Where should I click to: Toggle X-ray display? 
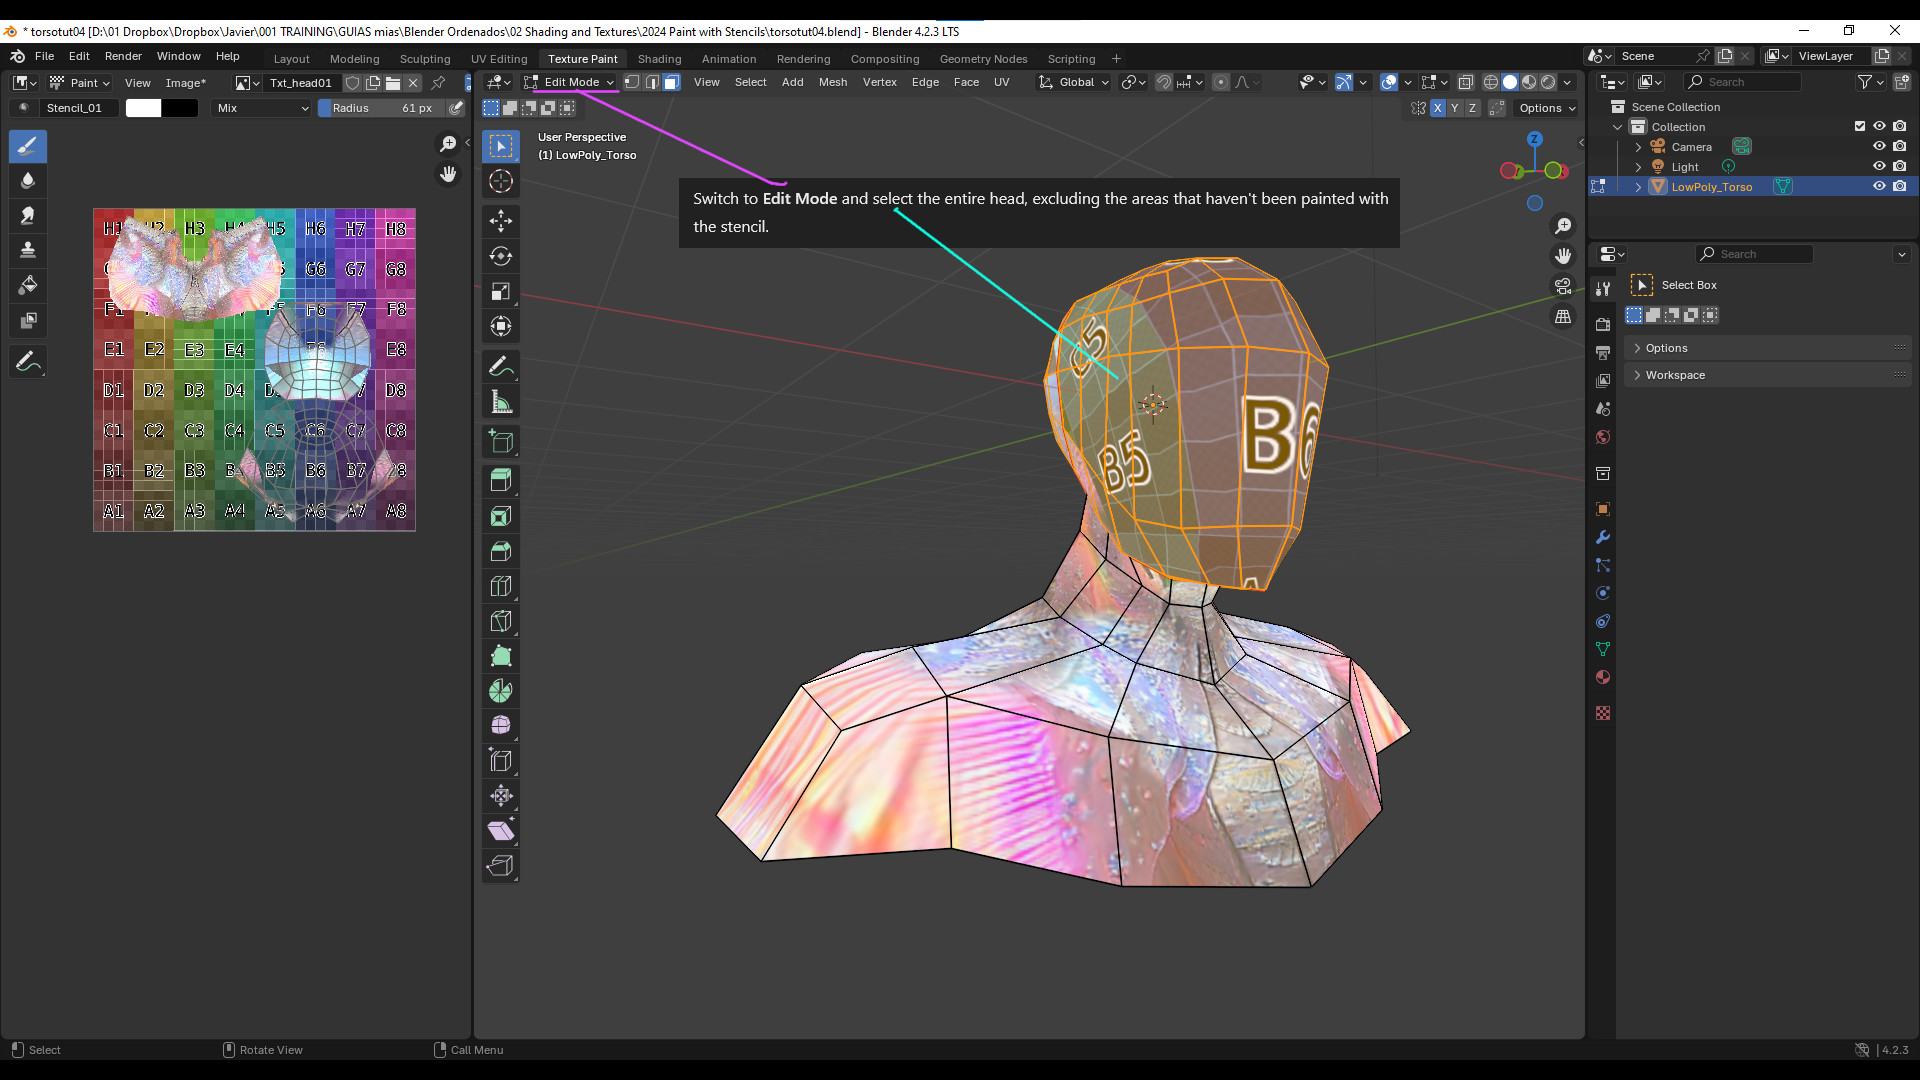(1466, 82)
